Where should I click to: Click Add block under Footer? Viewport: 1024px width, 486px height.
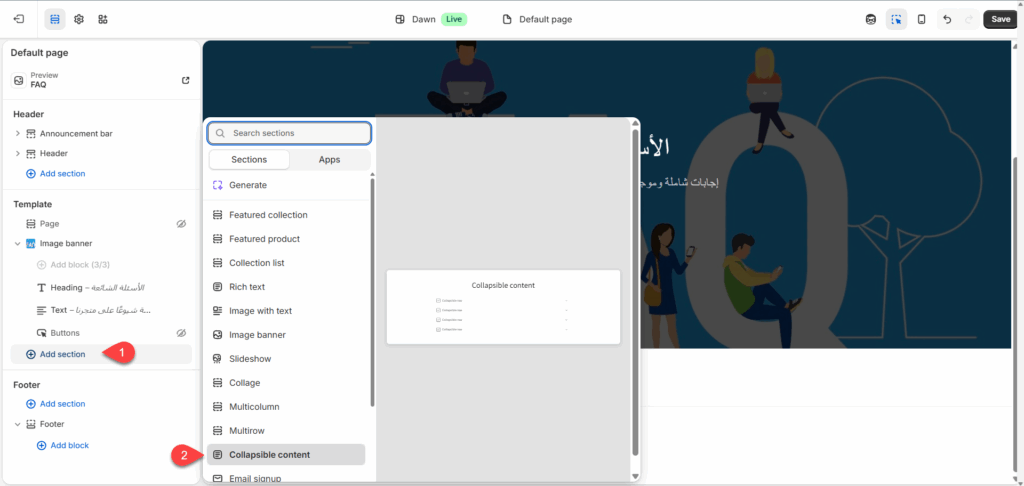pyautogui.click(x=69, y=445)
